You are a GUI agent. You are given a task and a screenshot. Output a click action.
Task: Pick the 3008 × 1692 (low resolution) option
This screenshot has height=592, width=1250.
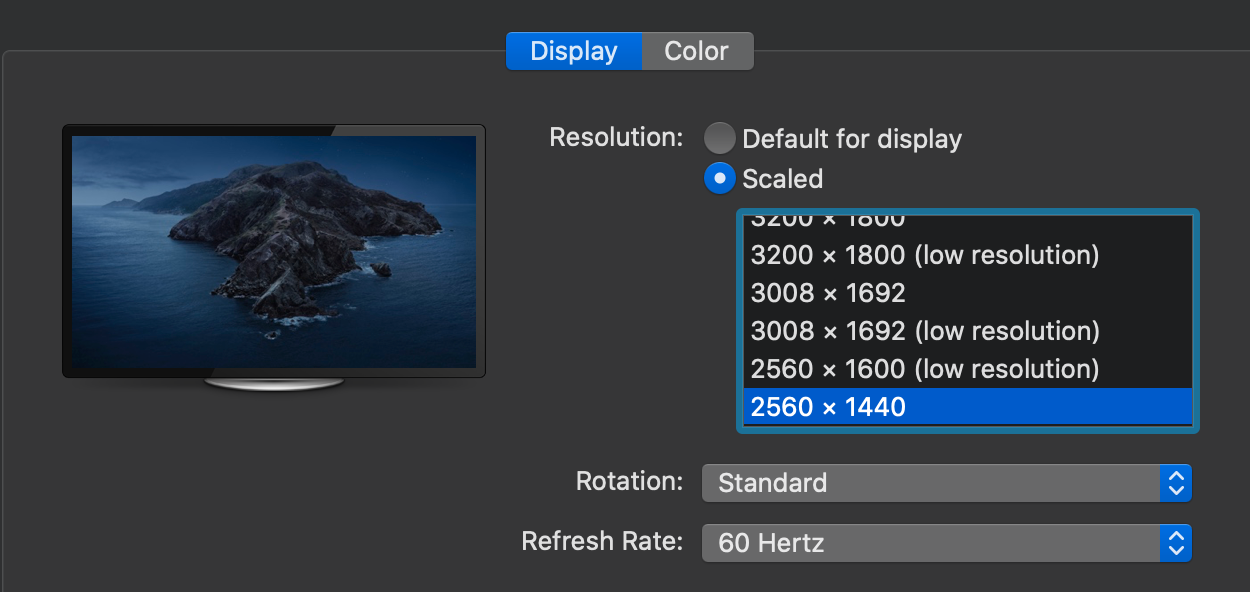925,331
